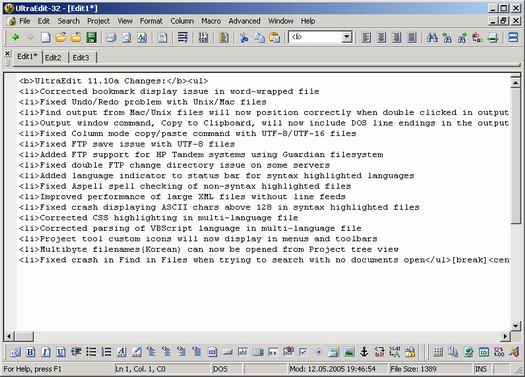Open the Format menu

coord(151,21)
